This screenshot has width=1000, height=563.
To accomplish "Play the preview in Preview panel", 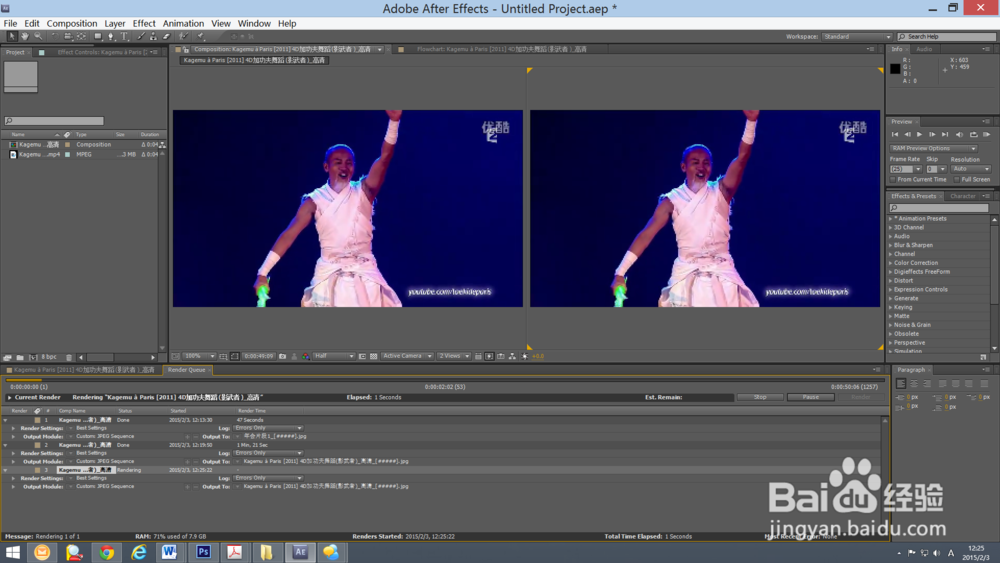I will (x=920, y=135).
